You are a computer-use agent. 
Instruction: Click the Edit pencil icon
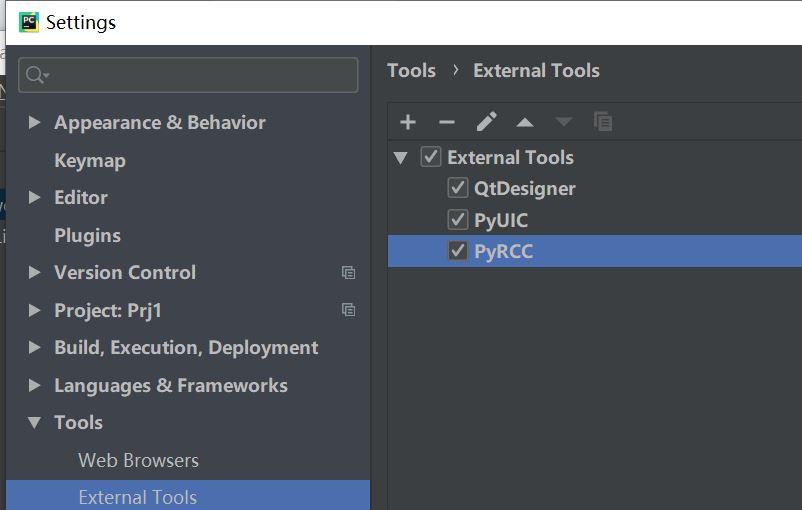click(x=486, y=122)
